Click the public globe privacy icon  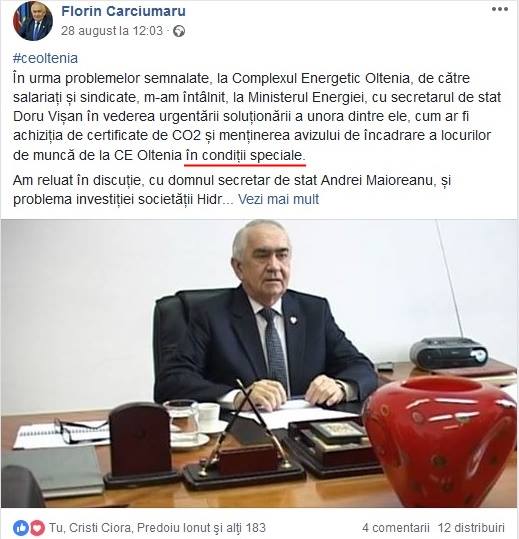click(x=179, y=31)
